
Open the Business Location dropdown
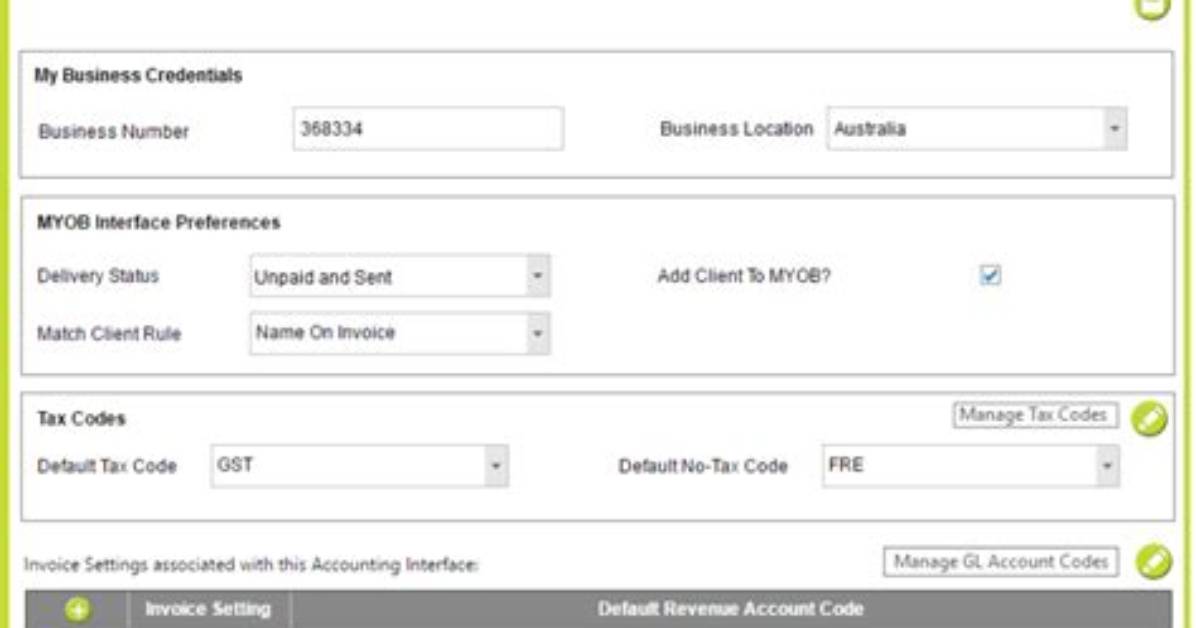pos(976,129)
